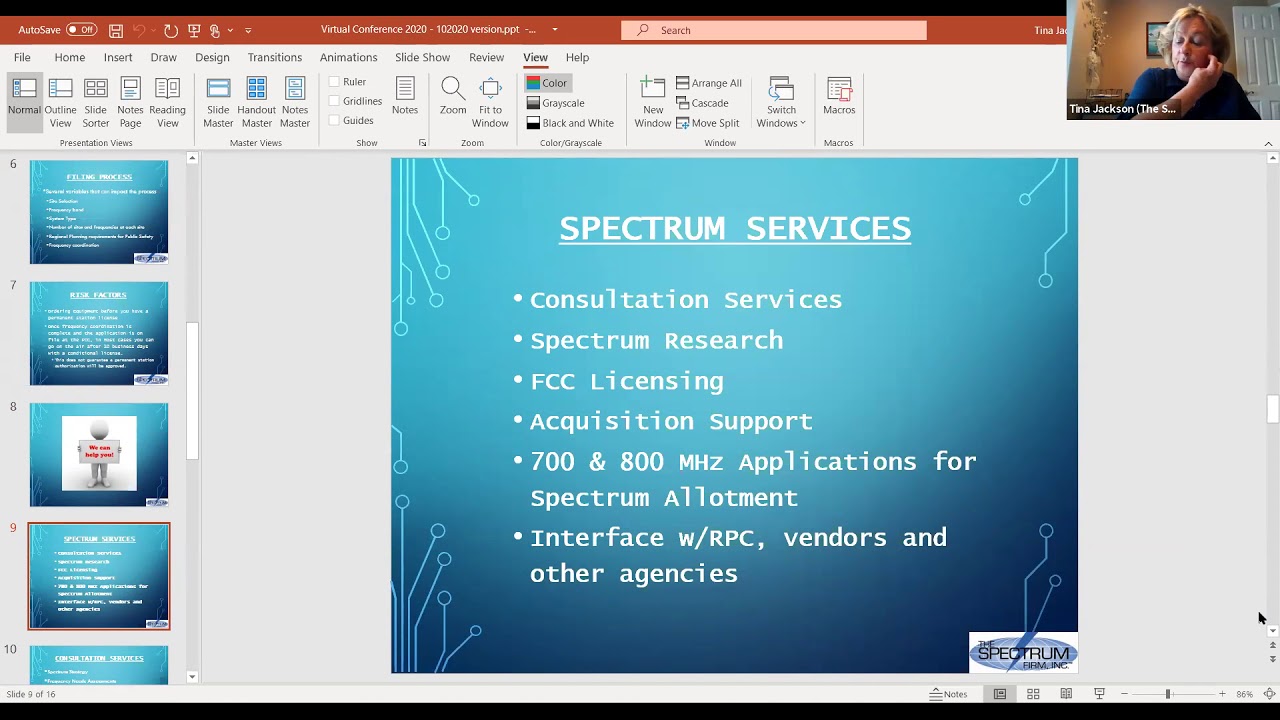Click Arrange All windows
The width and height of the screenshot is (1280, 720).
point(709,83)
